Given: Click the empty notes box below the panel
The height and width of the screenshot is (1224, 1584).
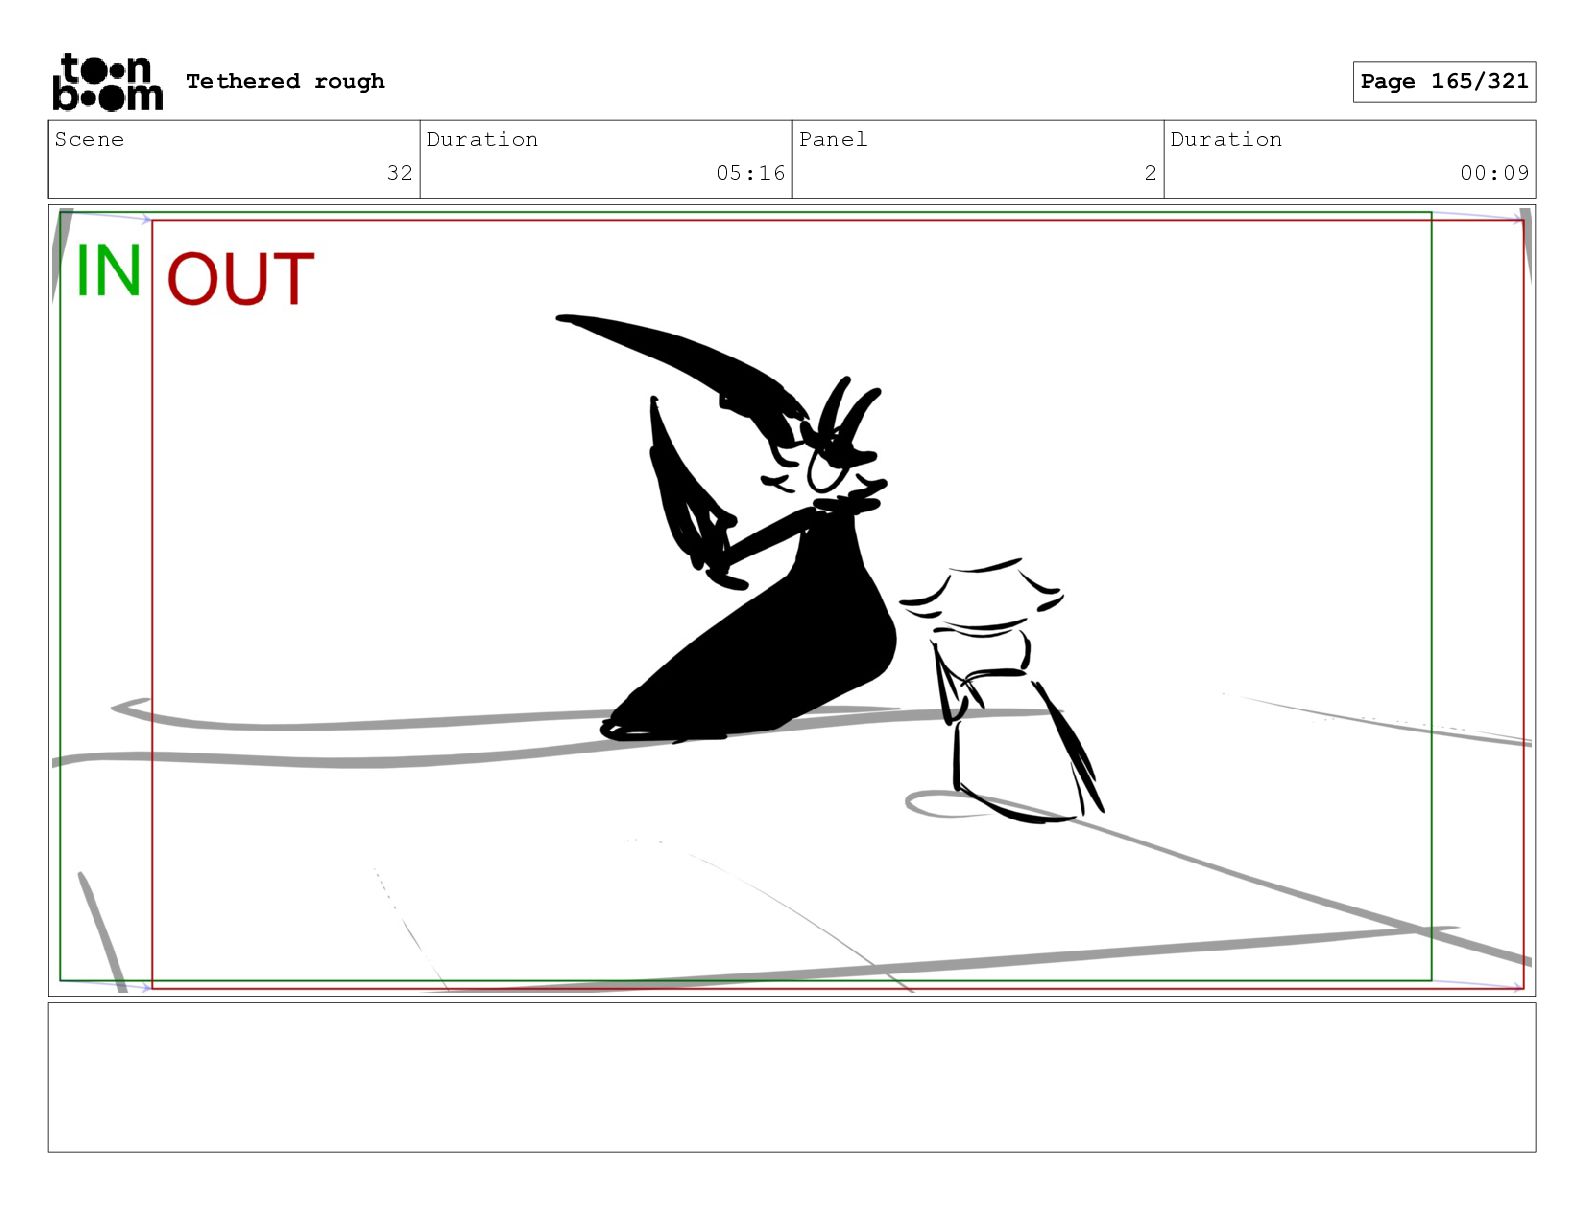Looking at the screenshot, I should pyautogui.click(x=792, y=1077).
